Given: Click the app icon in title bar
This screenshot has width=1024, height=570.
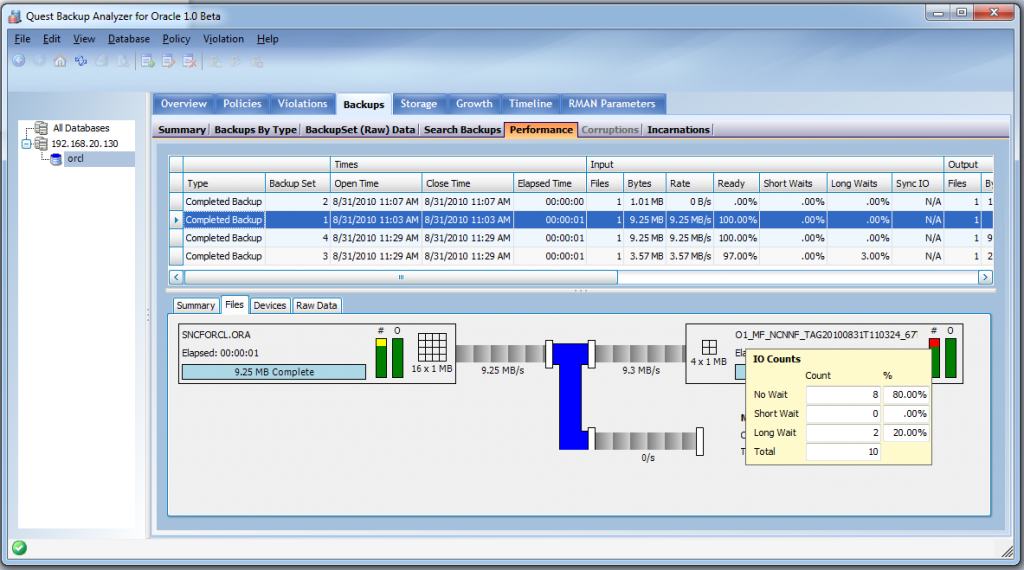Looking at the screenshot, I should click(15, 16).
